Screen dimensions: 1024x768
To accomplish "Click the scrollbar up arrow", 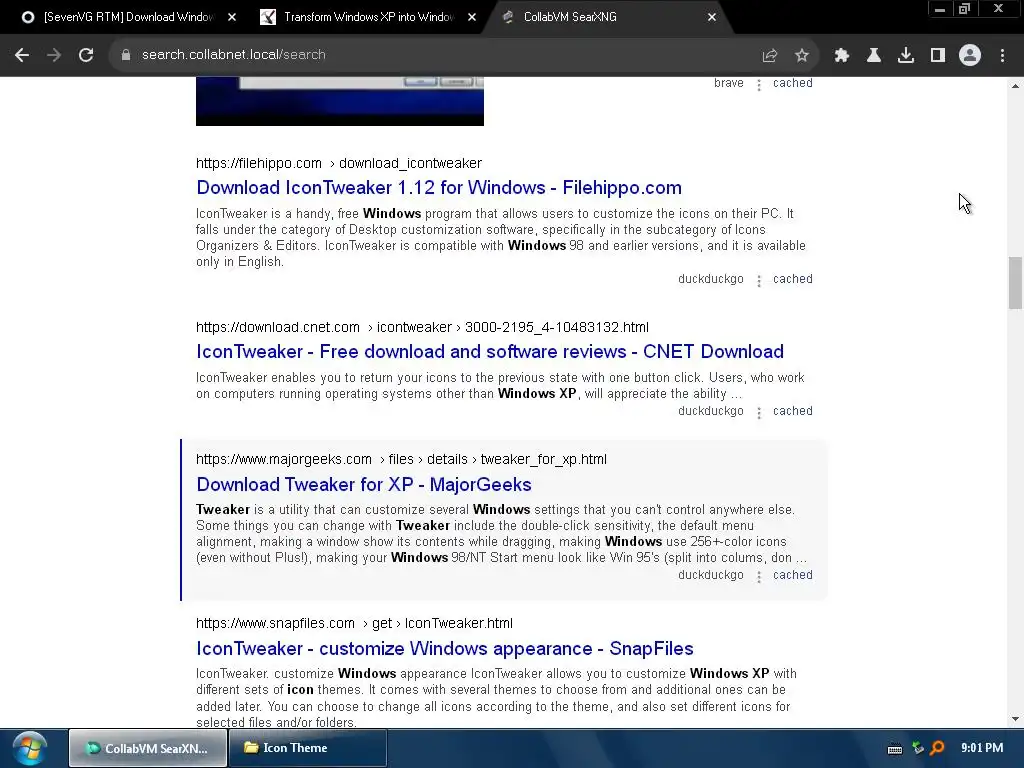I will pyautogui.click(x=1015, y=86).
